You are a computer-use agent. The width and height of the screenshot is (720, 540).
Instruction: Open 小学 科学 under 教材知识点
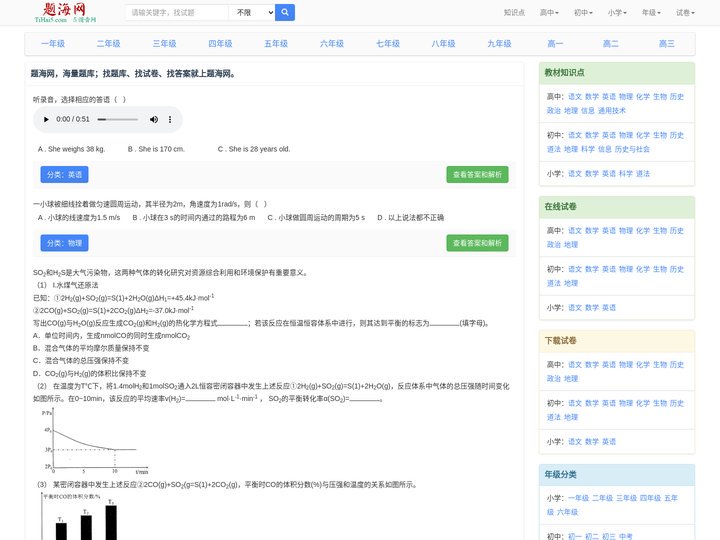click(x=625, y=174)
